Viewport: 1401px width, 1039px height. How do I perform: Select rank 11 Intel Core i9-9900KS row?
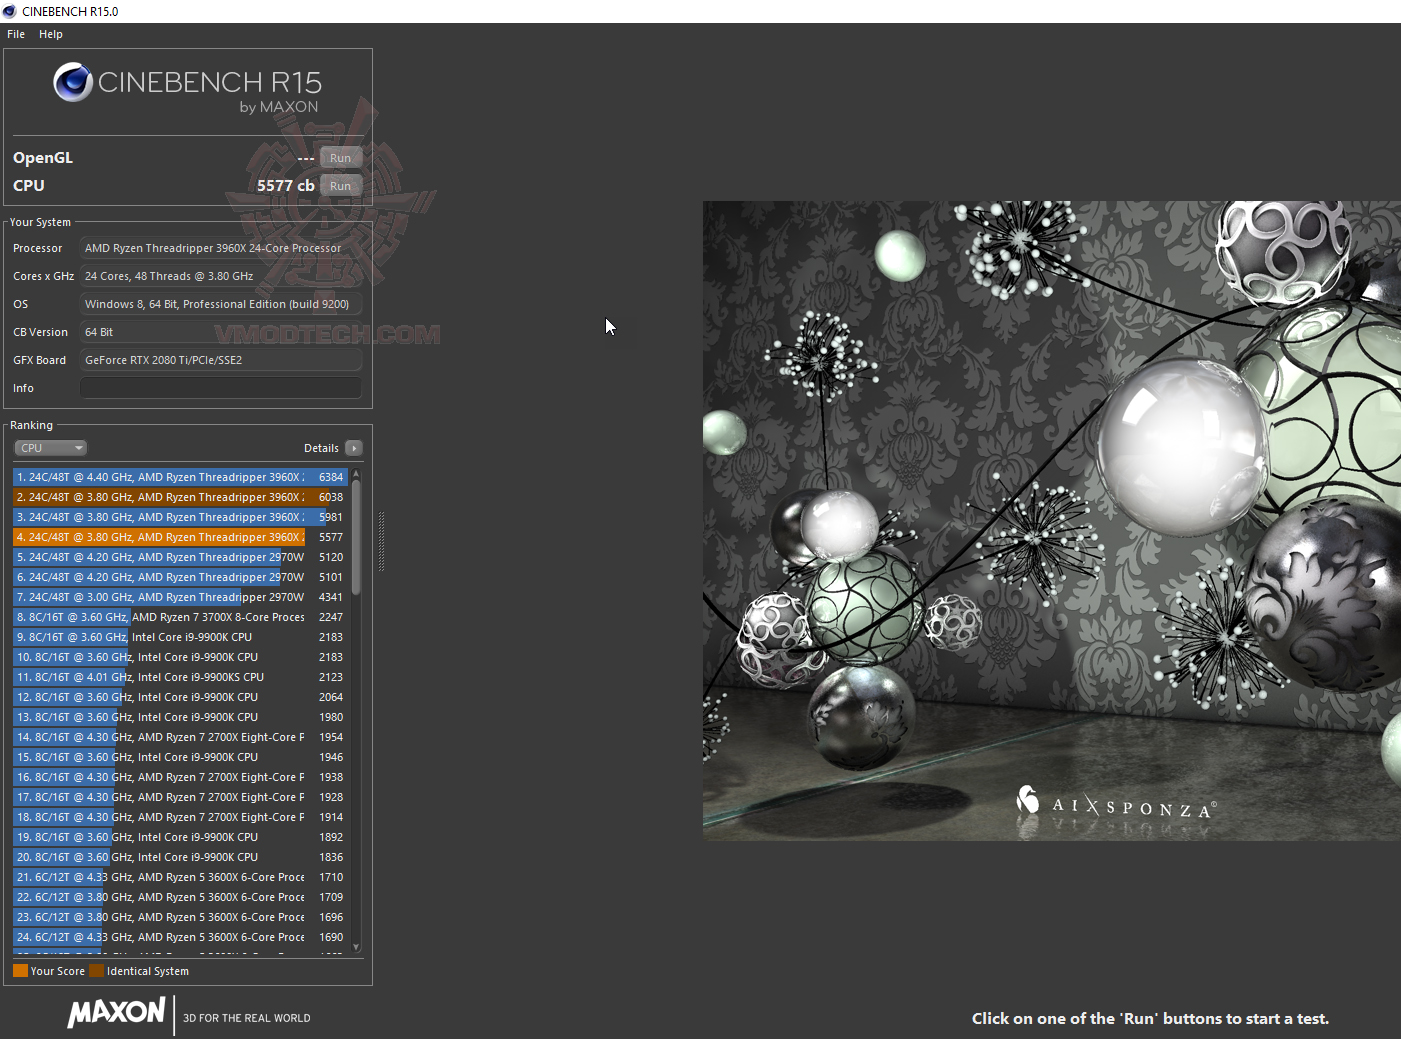coord(180,677)
